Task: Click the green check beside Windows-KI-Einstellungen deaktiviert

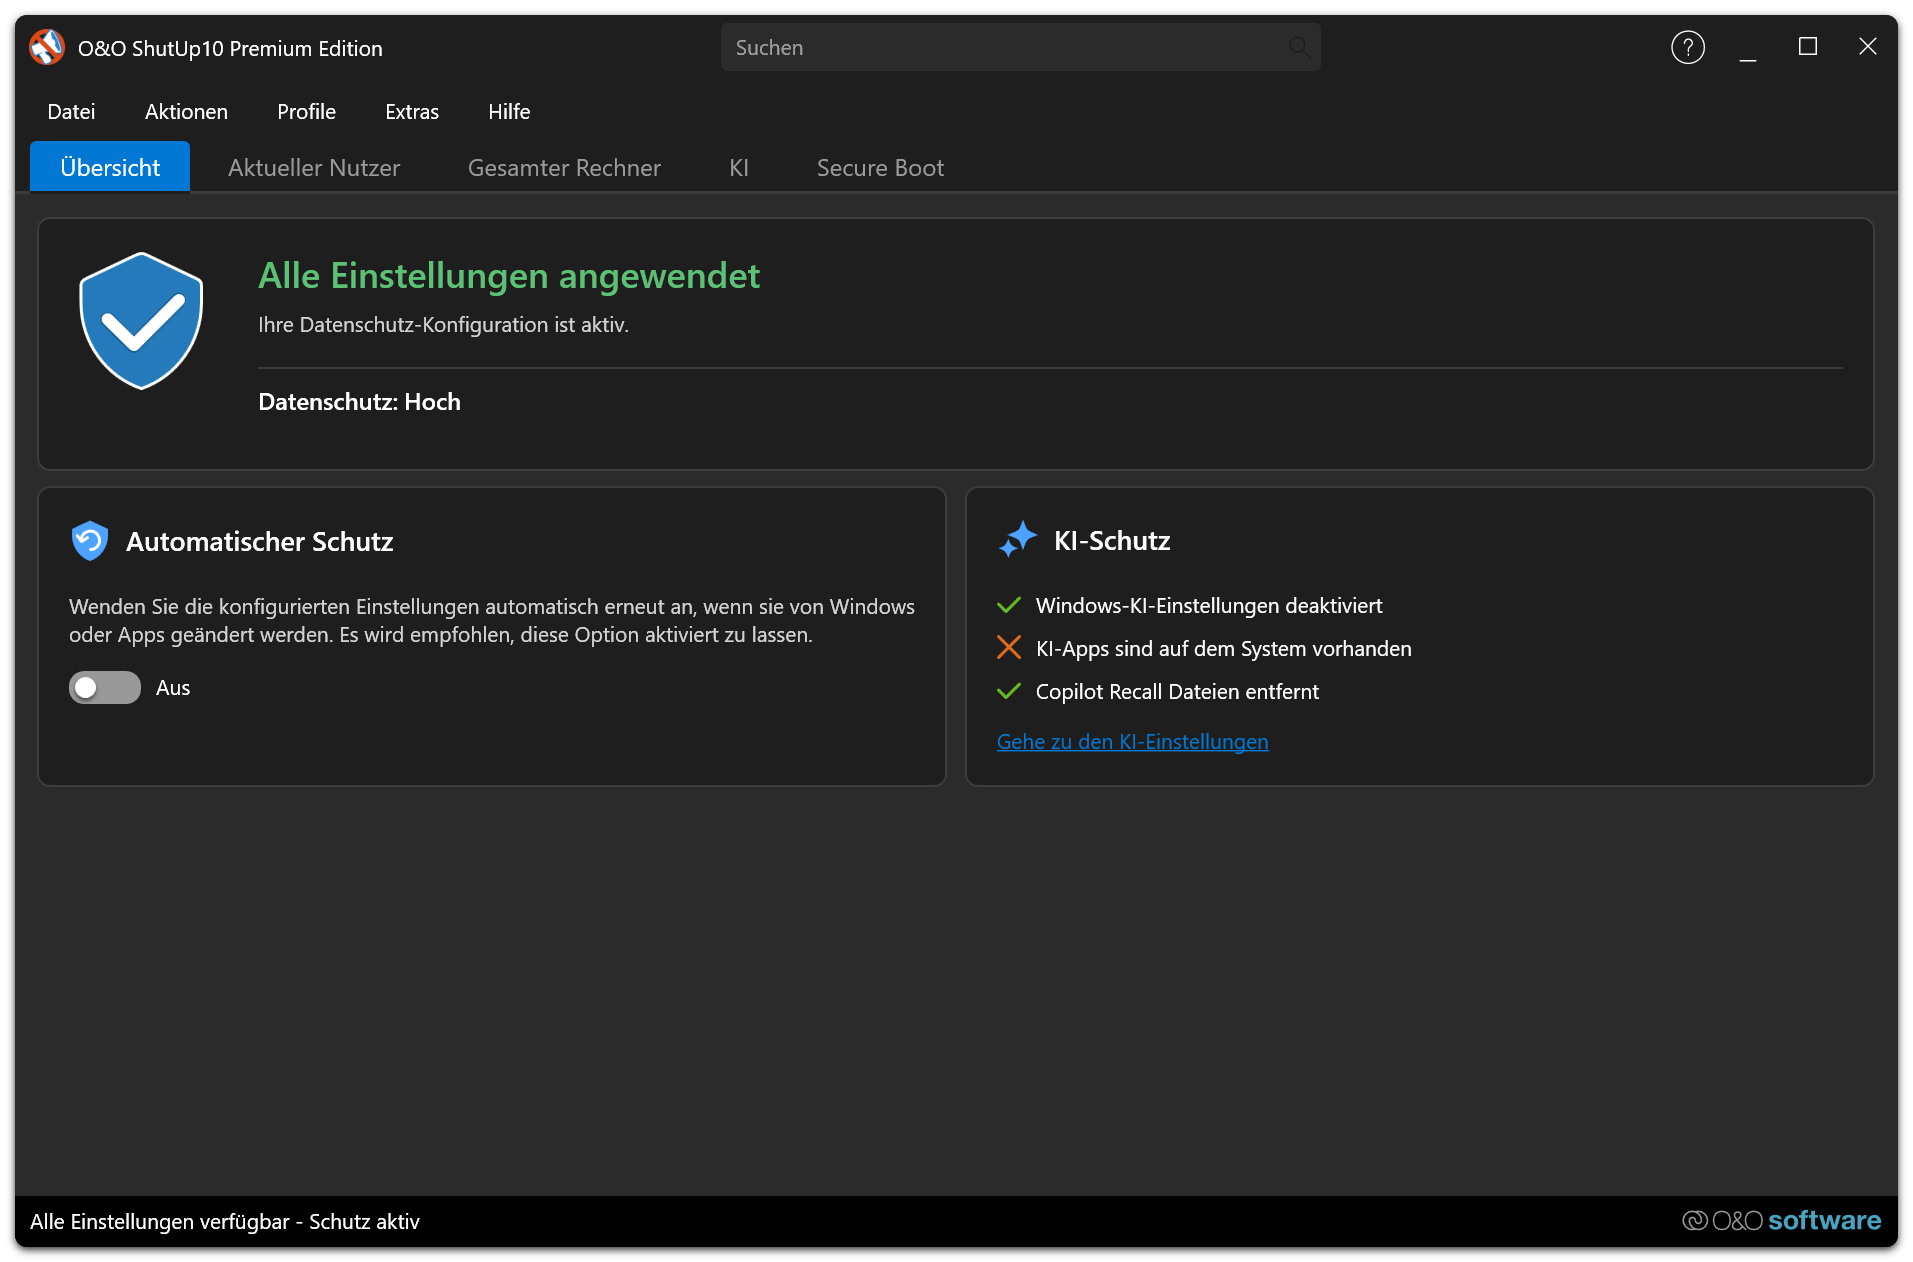Action: [1009, 605]
